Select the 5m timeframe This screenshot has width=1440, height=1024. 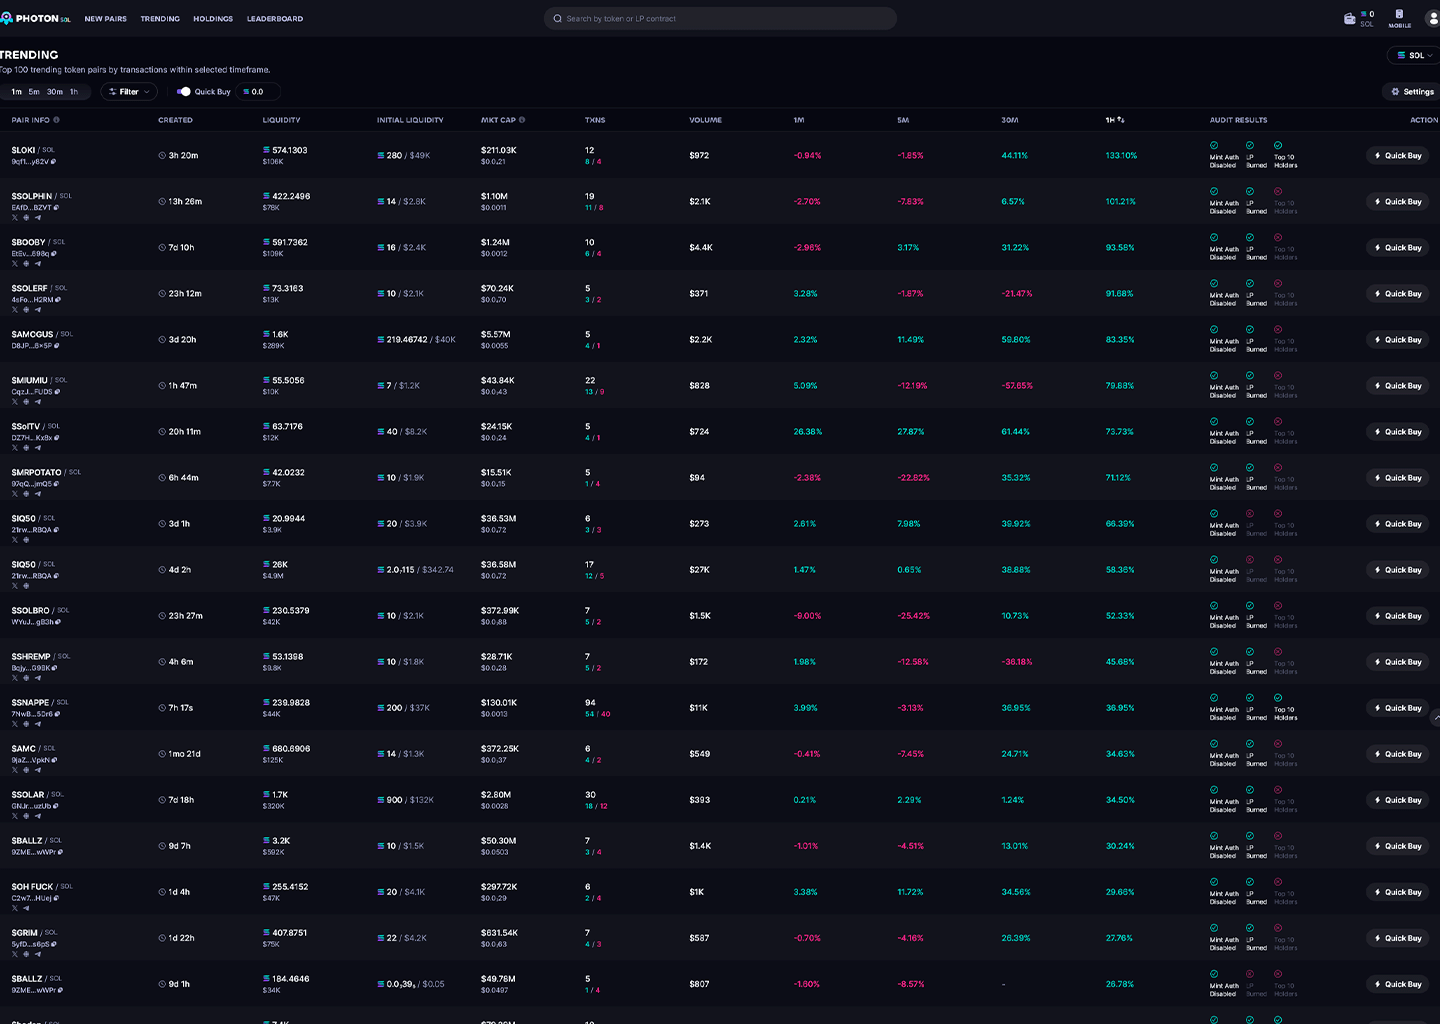point(32,91)
